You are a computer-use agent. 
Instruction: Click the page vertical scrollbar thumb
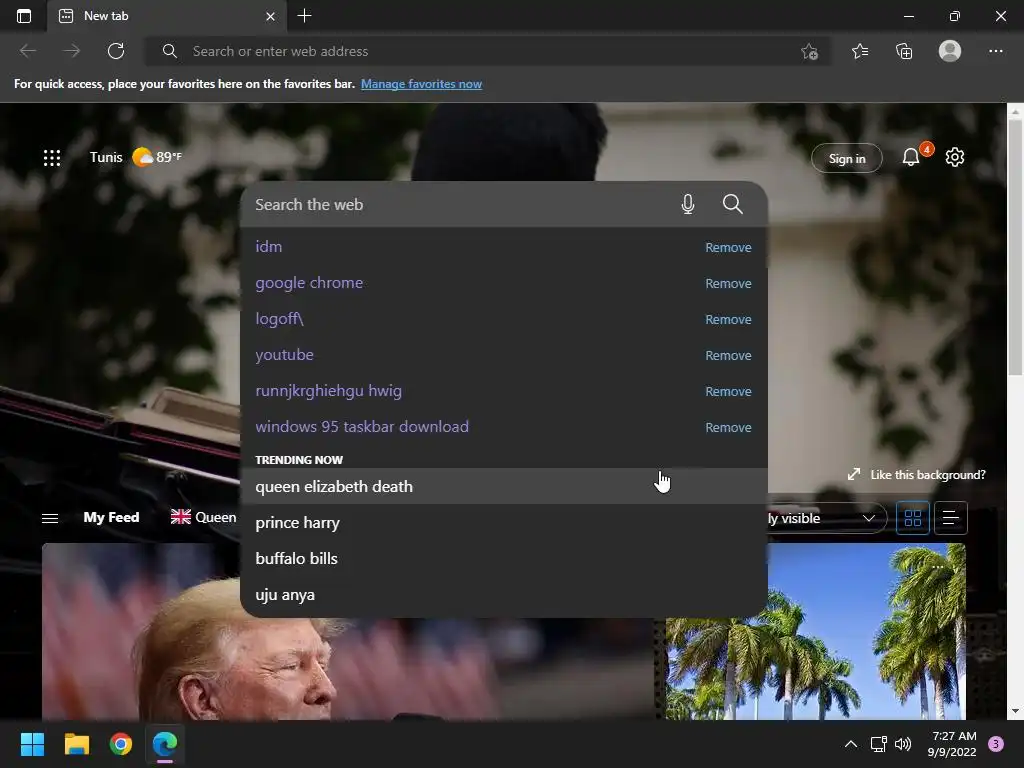point(1015,249)
